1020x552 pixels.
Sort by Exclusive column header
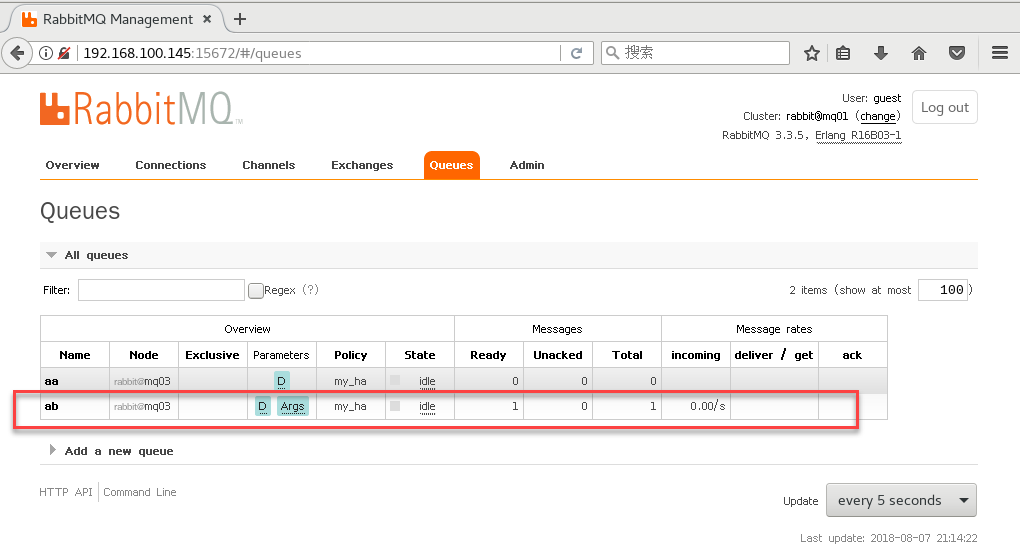tap(212, 355)
